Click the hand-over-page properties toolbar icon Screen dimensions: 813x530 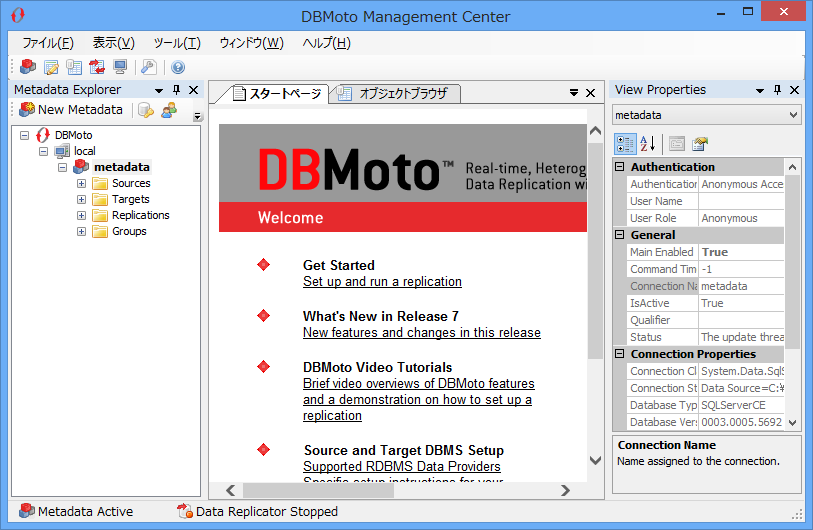click(700, 144)
